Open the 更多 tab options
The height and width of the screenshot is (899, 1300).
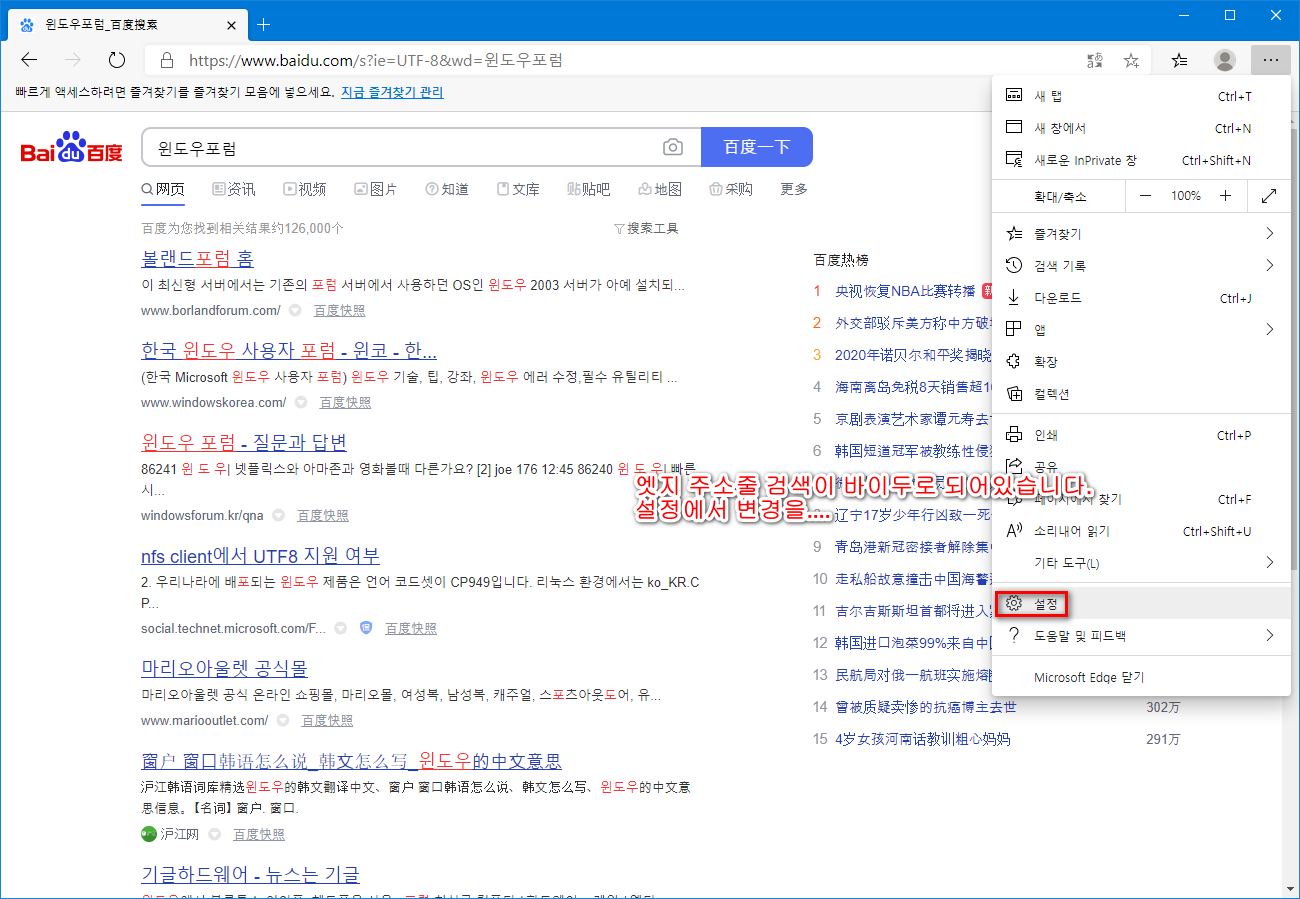[794, 189]
